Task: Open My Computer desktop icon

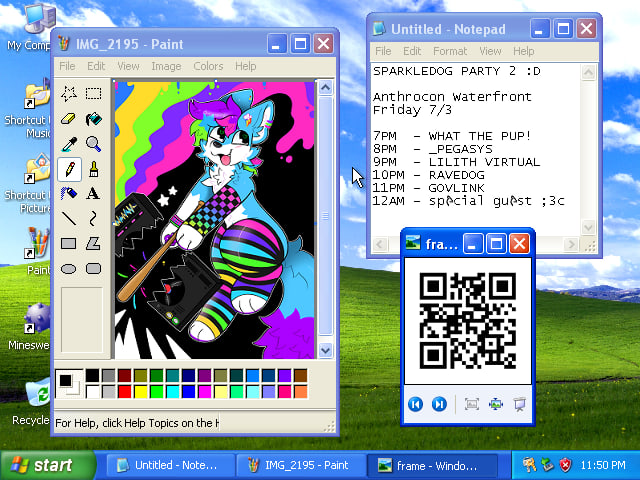Action: tap(35, 27)
